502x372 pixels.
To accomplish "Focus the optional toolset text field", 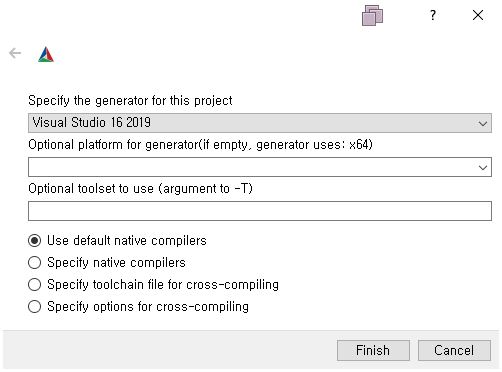I will coord(260,211).
